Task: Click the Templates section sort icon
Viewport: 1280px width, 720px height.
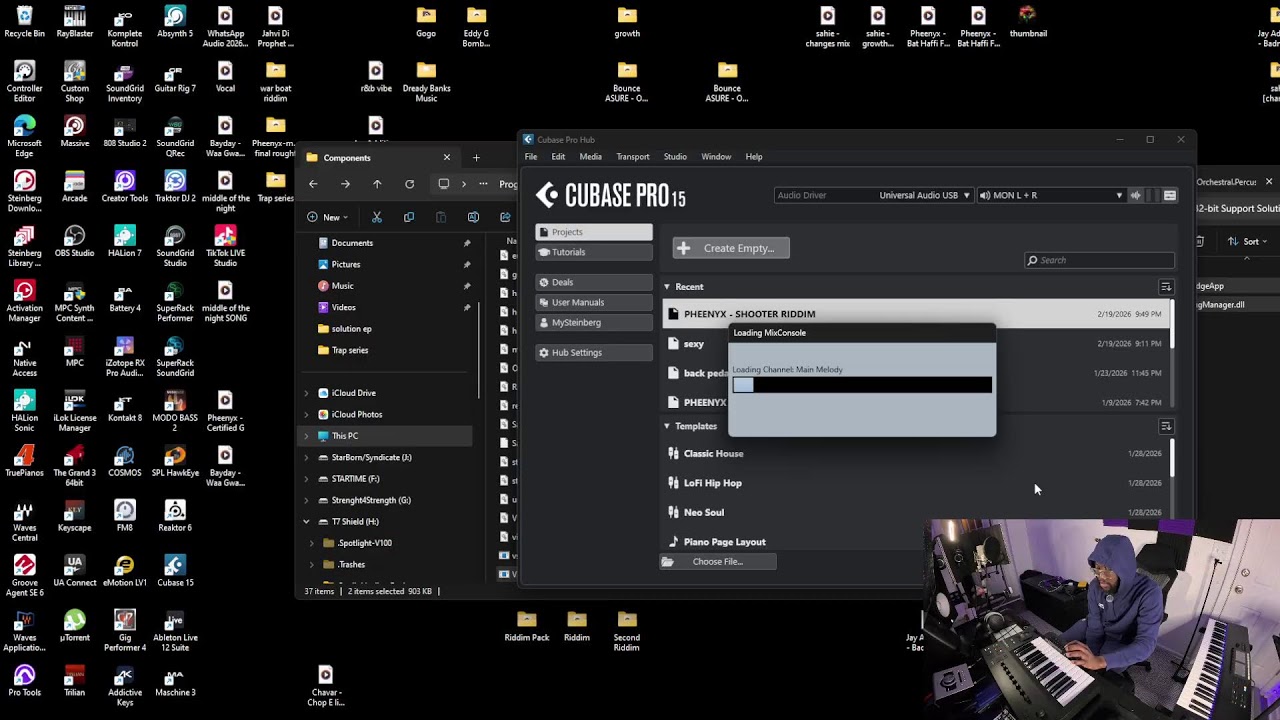Action: (1166, 426)
